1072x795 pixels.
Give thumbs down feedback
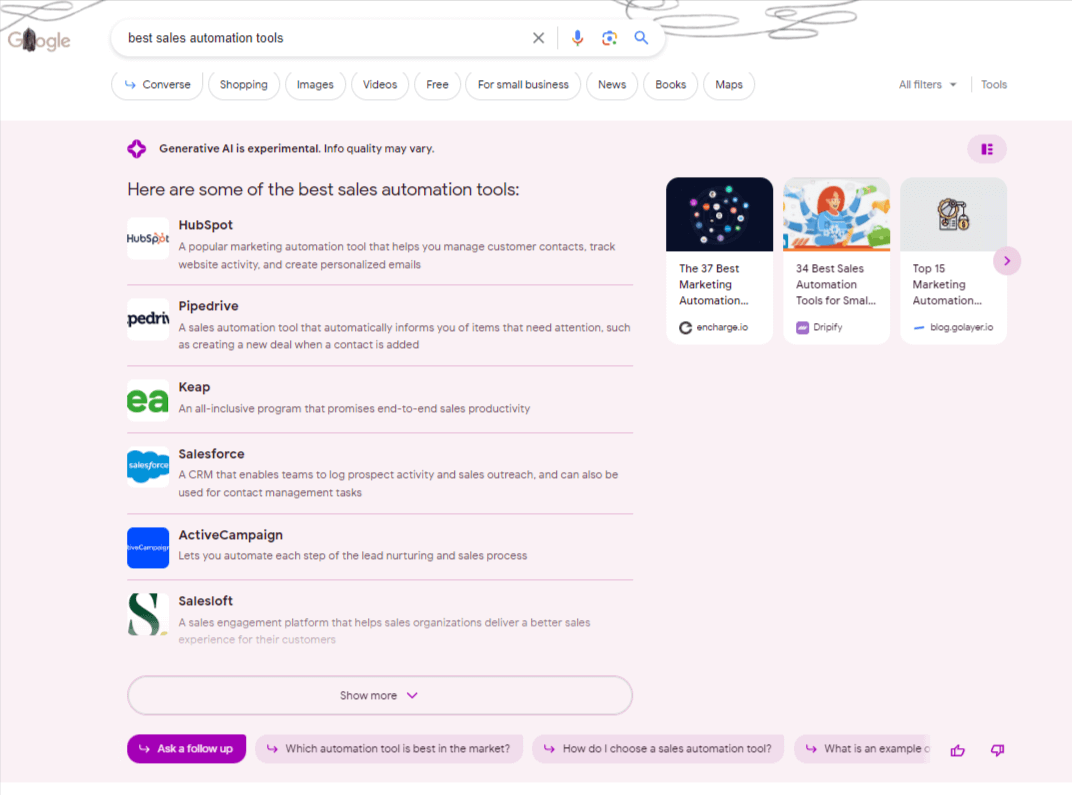tap(997, 751)
